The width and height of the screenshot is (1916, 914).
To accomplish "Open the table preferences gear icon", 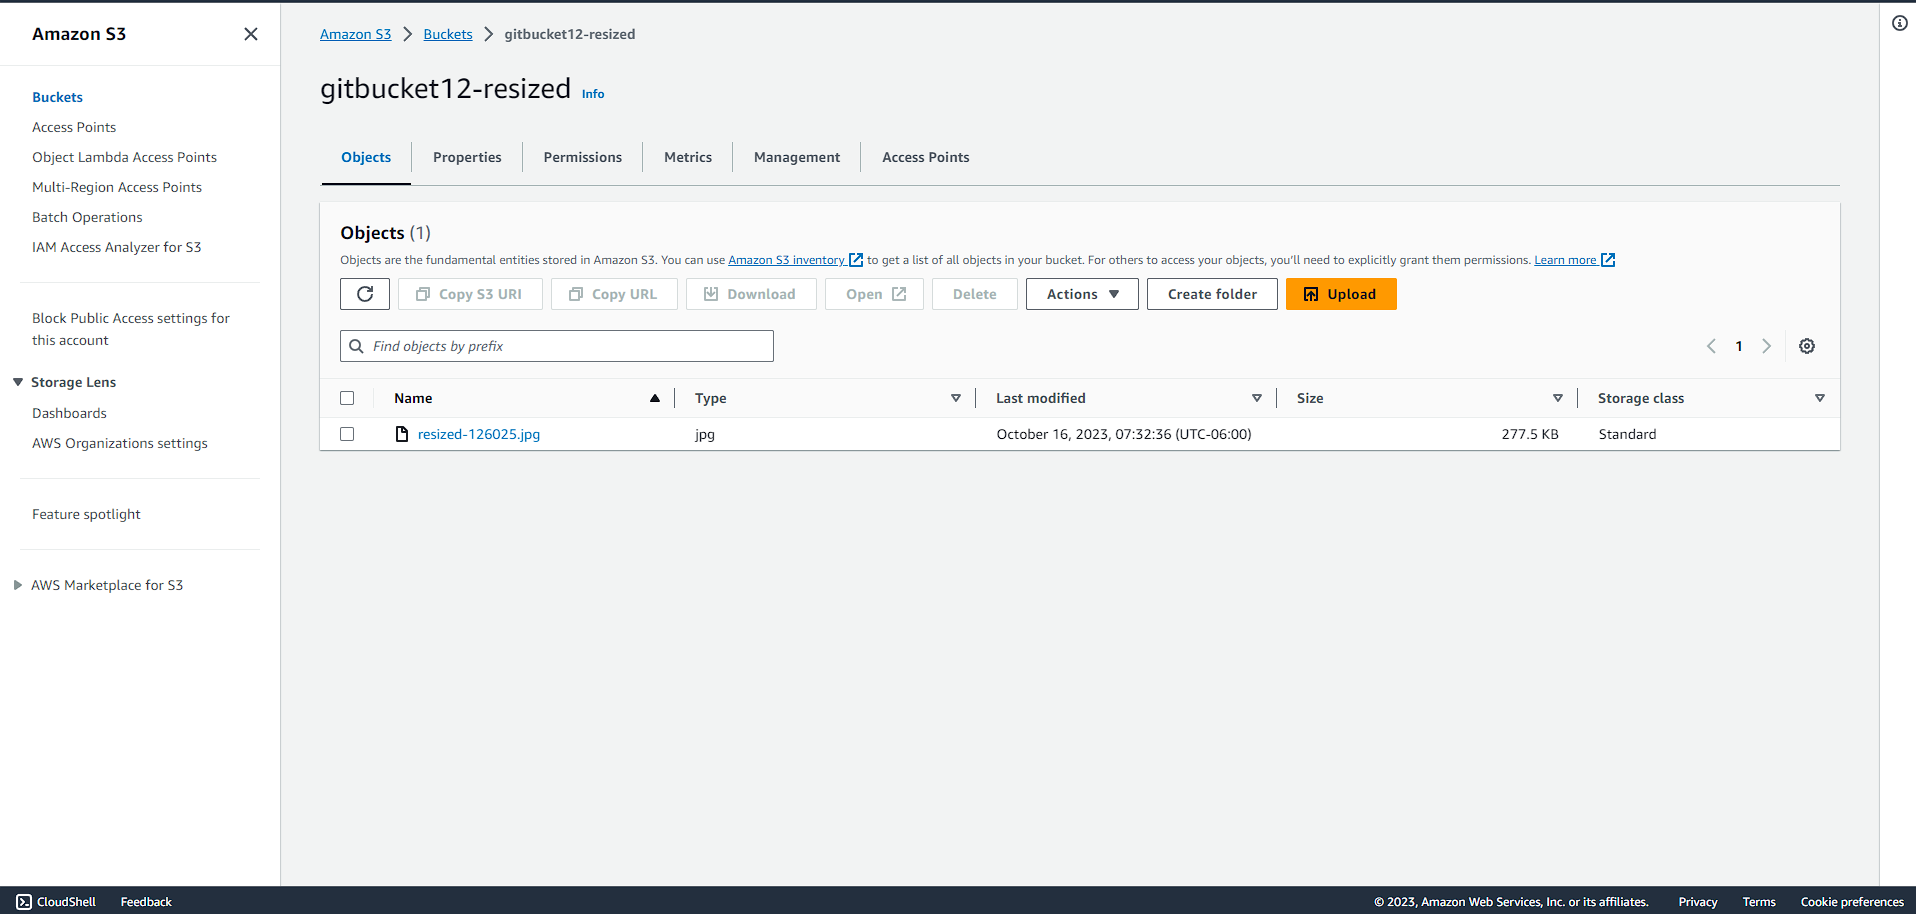I will click(1807, 346).
